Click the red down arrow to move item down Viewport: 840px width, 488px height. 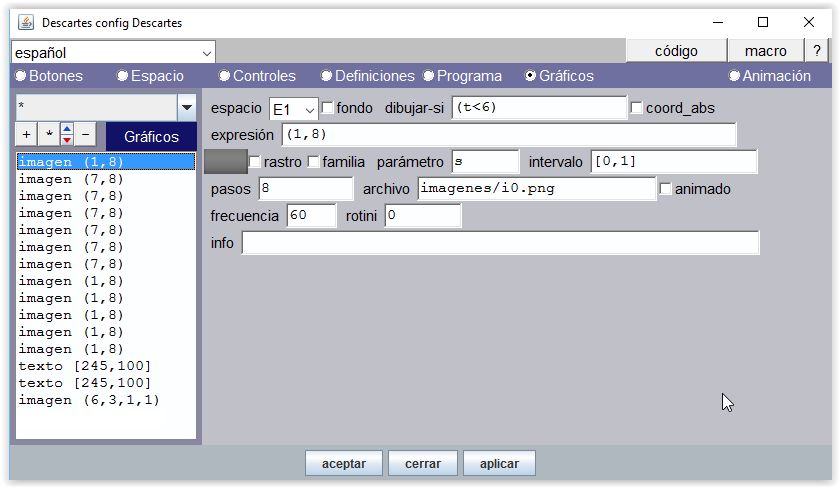[x=66, y=140]
